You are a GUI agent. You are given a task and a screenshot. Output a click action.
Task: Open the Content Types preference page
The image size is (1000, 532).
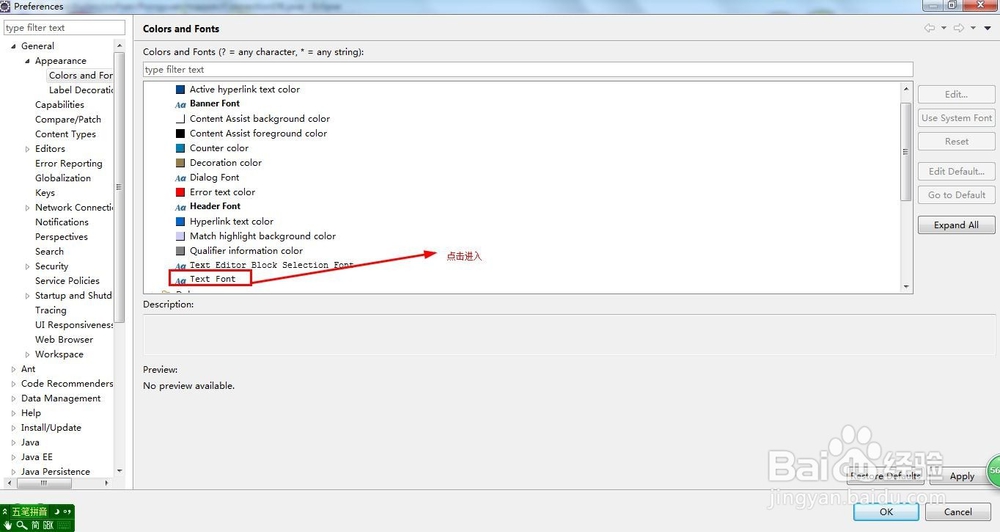[x=65, y=134]
